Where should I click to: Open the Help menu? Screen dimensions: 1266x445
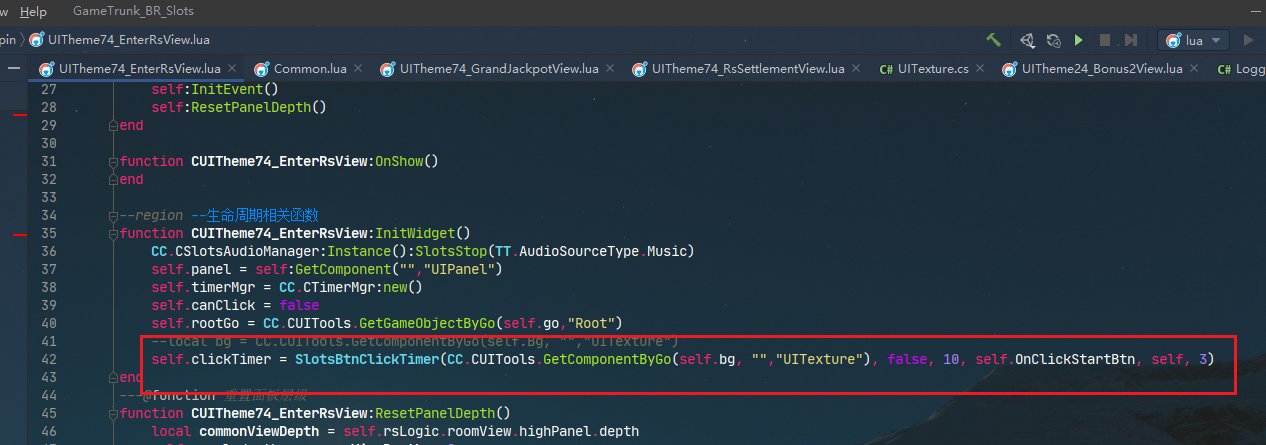pos(33,11)
